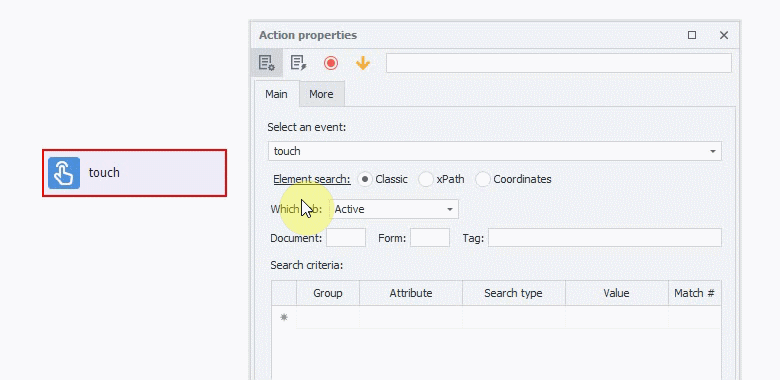Open the Active tab selection dropdown
The height and width of the screenshot is (380, 780).
(395, 209)
